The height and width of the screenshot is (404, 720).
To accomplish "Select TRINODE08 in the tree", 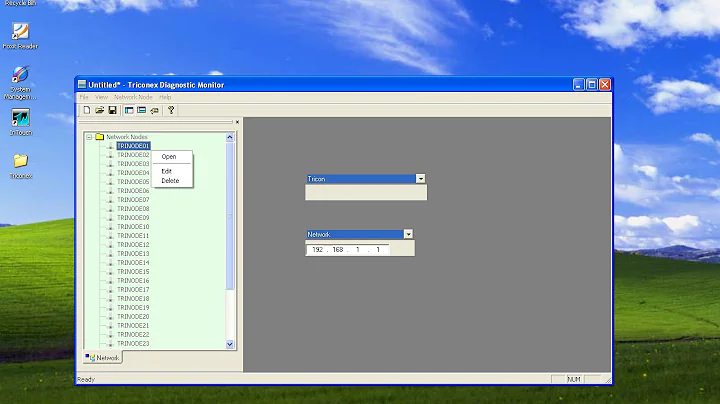I will coord(133,208).
